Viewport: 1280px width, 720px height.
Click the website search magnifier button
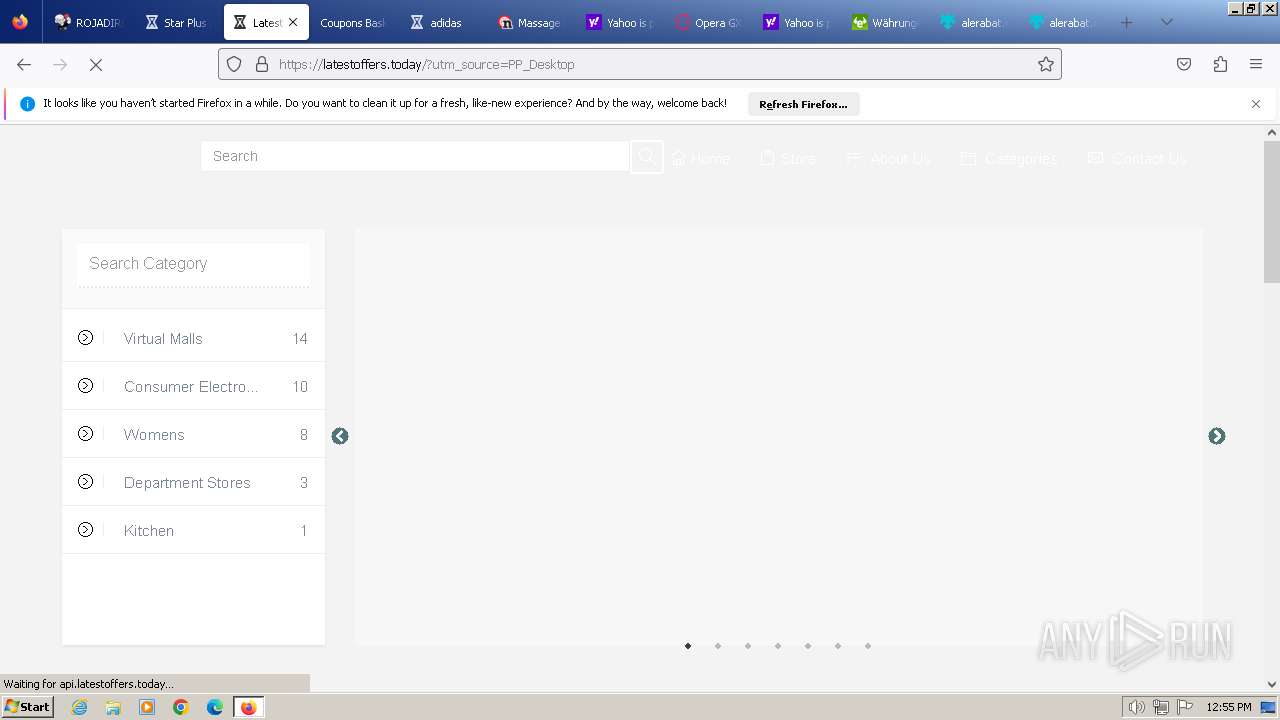tap(647, 156)
